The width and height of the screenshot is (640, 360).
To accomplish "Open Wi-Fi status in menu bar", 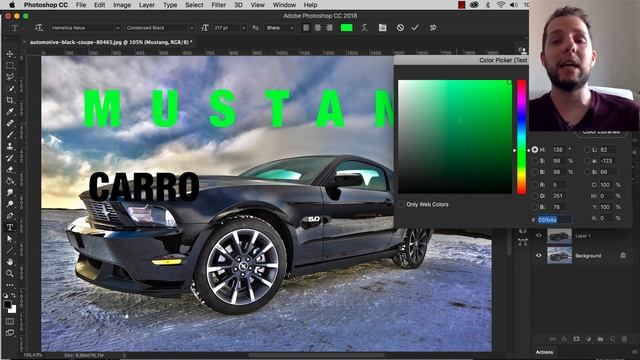I will 500,5.
